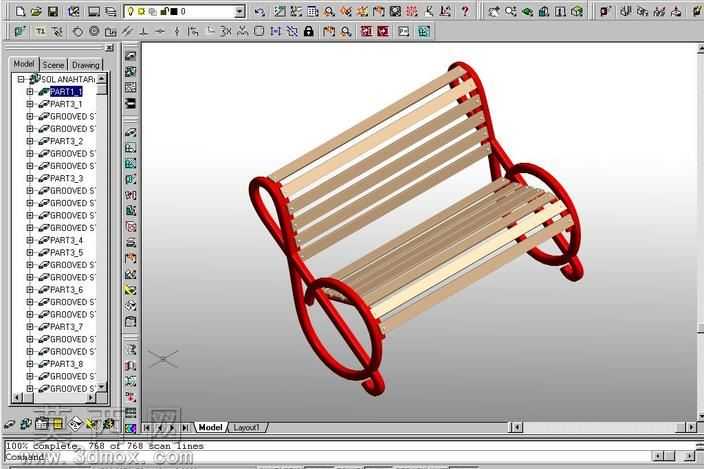Viewport: 704px width, 469px height.
Task: Save the drawing with the floppy disk icon
Action: point(53,11)
